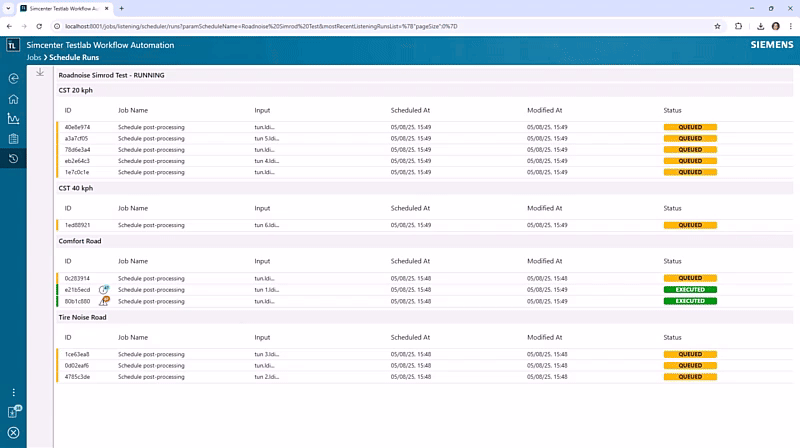Collapse the CST 20 kph group header
The width and height of the screenshot is (800, 448).
point(425,90)
